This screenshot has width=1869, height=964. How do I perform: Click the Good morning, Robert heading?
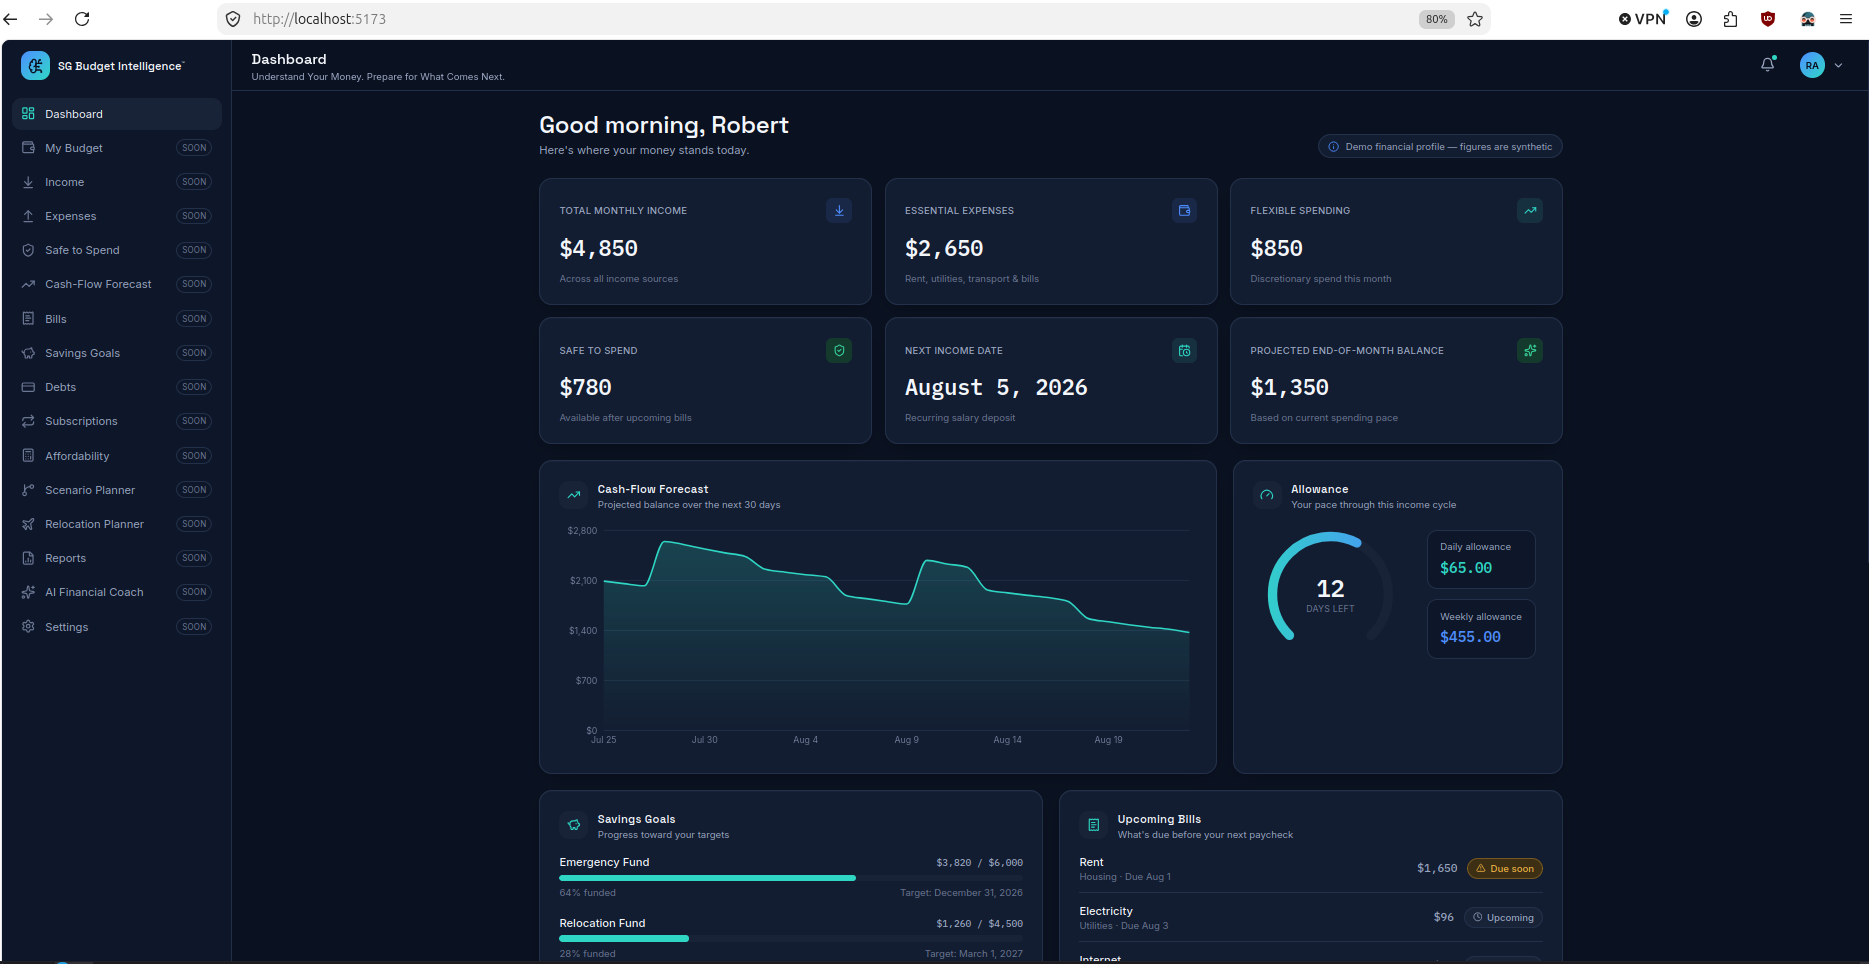[664, 125]
